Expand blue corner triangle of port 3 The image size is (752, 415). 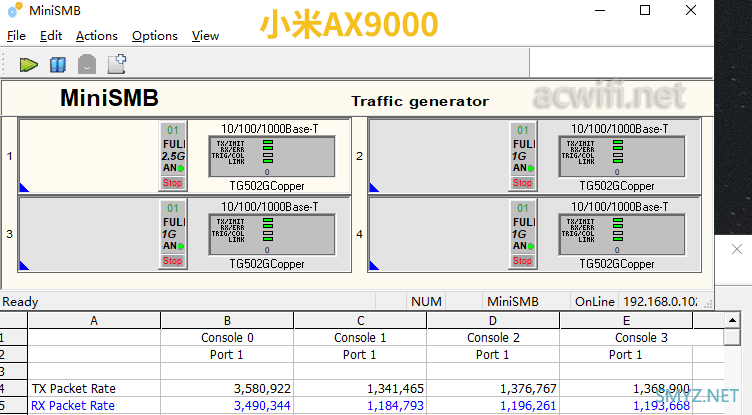tap(24, 264)
